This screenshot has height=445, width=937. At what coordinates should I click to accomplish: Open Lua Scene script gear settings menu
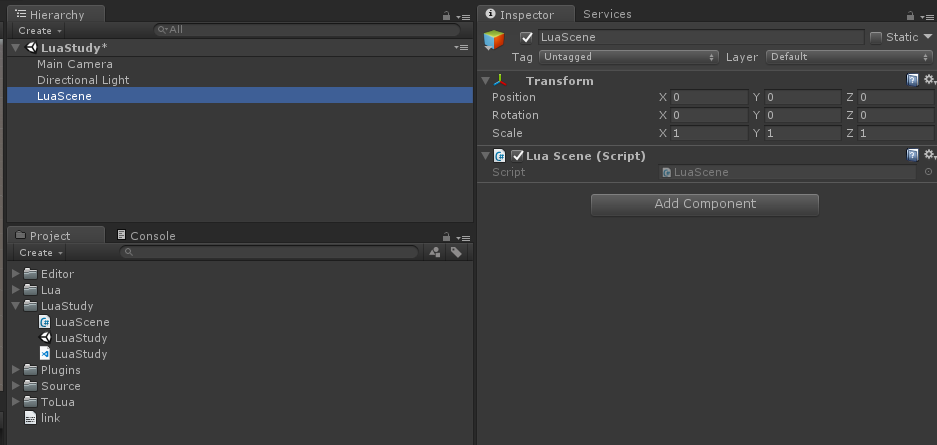click(929, 155)
